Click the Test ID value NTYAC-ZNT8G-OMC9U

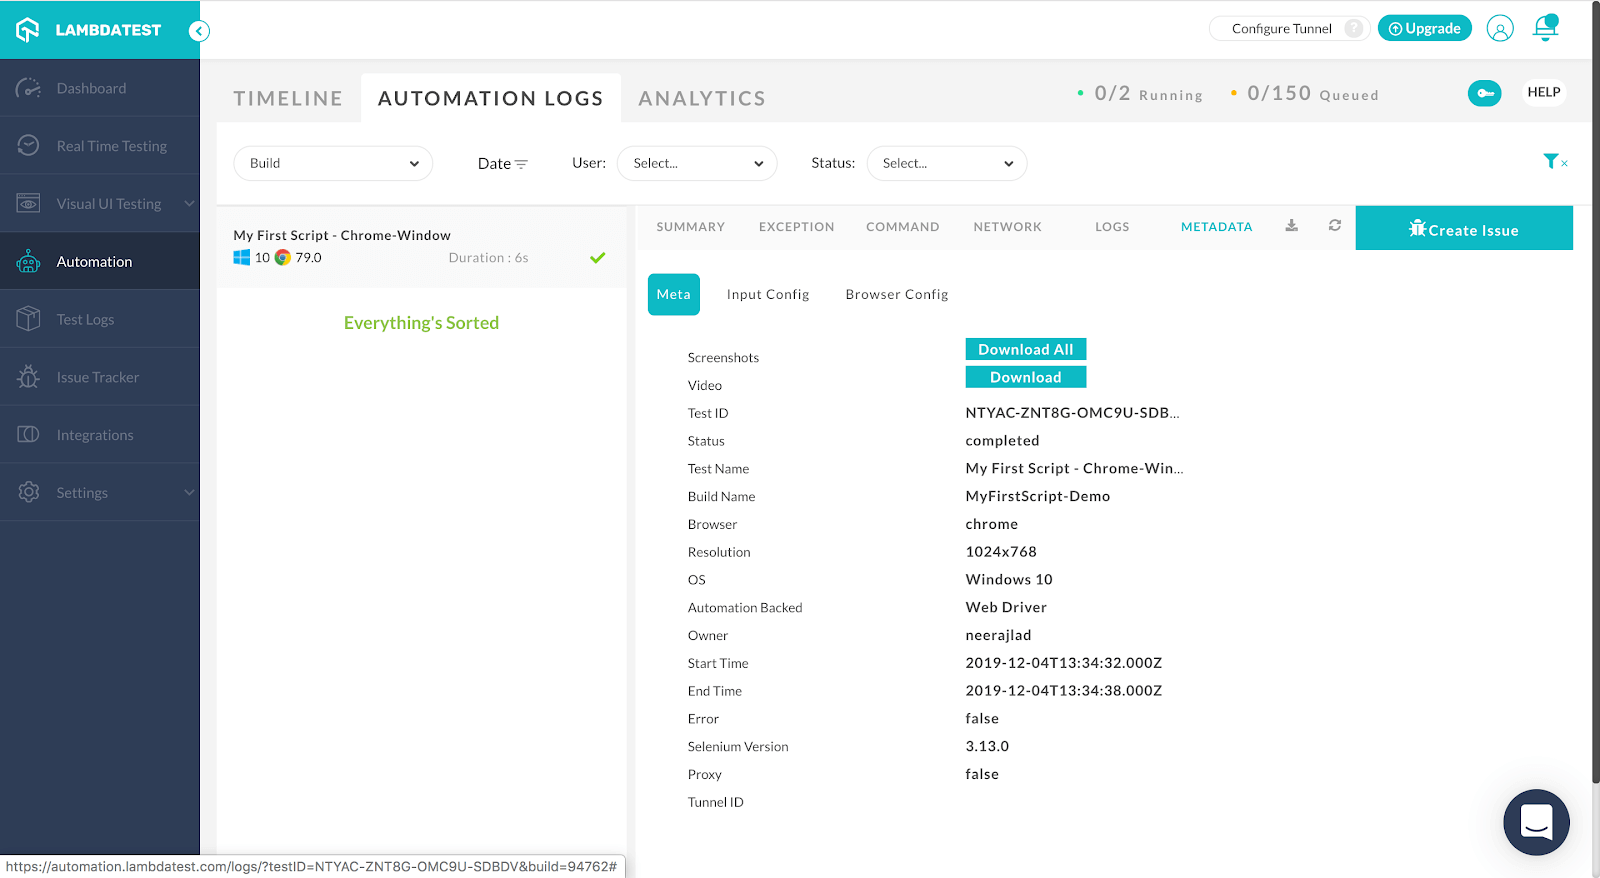1072,412
